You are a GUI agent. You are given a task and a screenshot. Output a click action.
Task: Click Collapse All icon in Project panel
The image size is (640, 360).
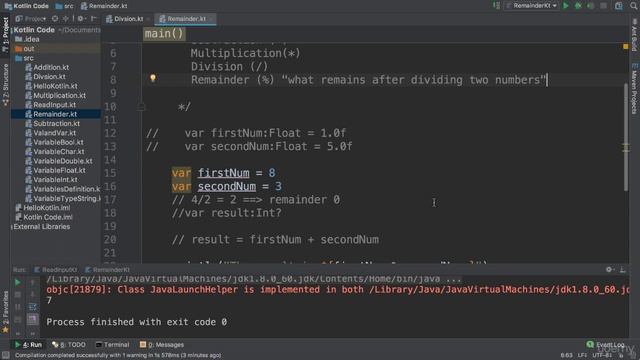(x=65, y=19)
